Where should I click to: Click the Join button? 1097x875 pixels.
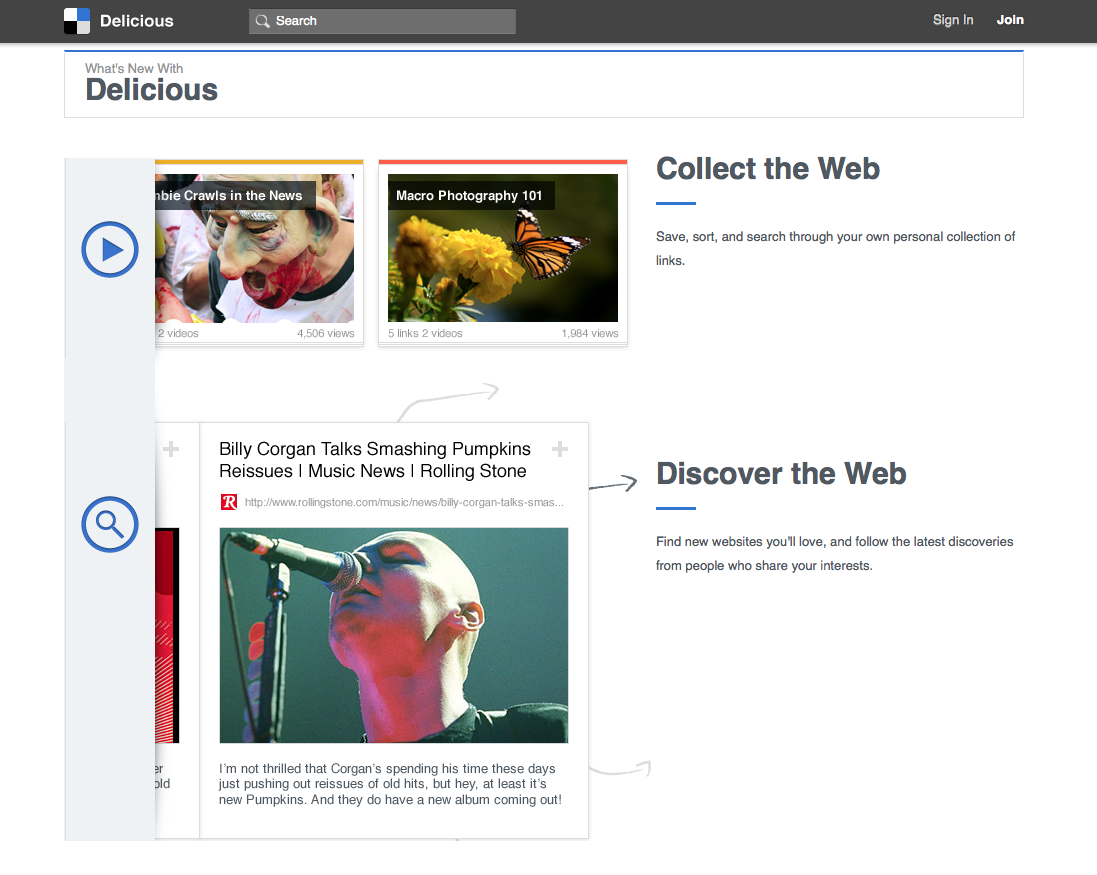(1010, 20)
